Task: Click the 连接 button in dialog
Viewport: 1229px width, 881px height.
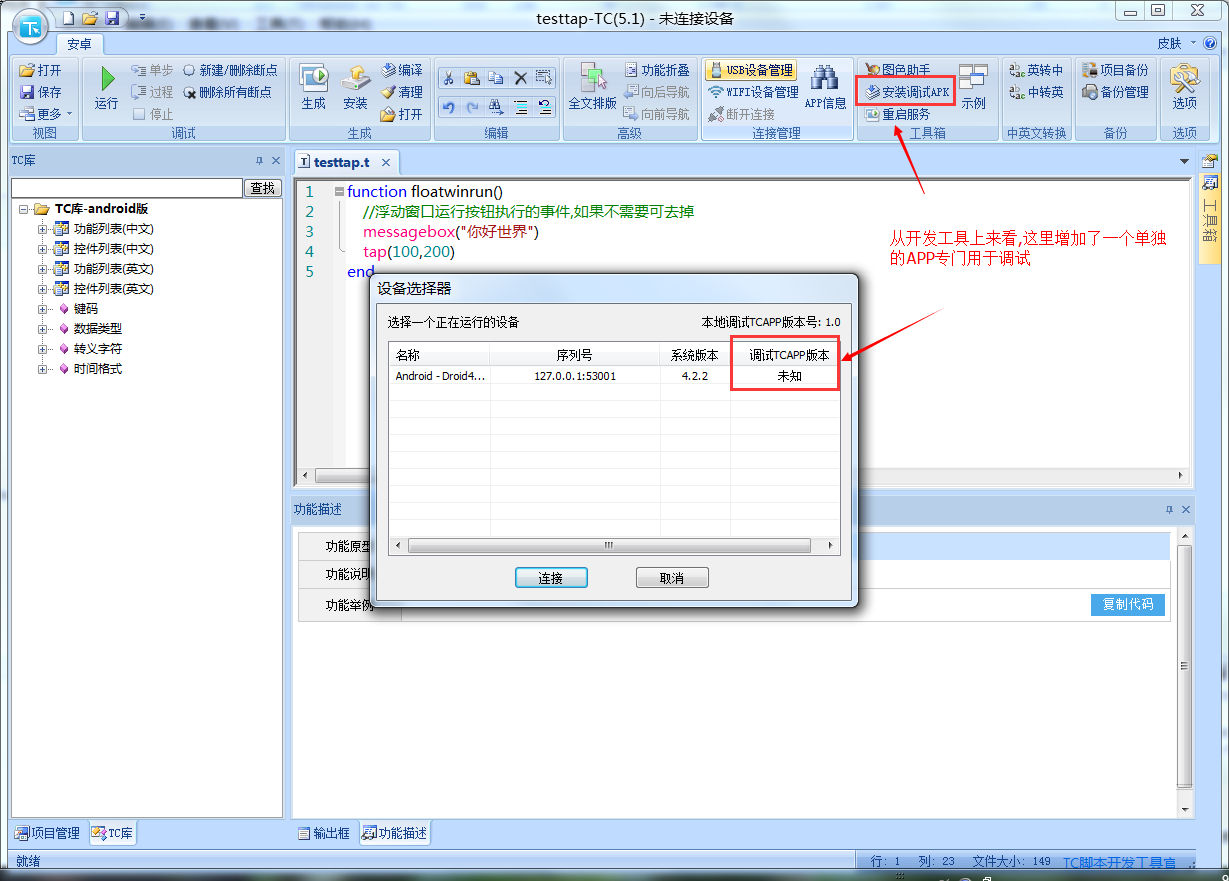Action: point(551,578)
